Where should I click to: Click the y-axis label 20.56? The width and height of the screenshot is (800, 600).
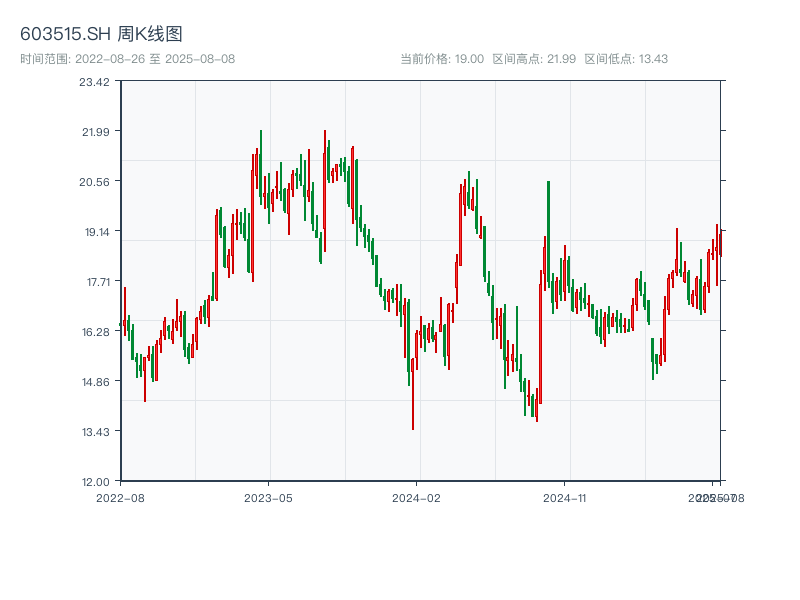(94, 182)
